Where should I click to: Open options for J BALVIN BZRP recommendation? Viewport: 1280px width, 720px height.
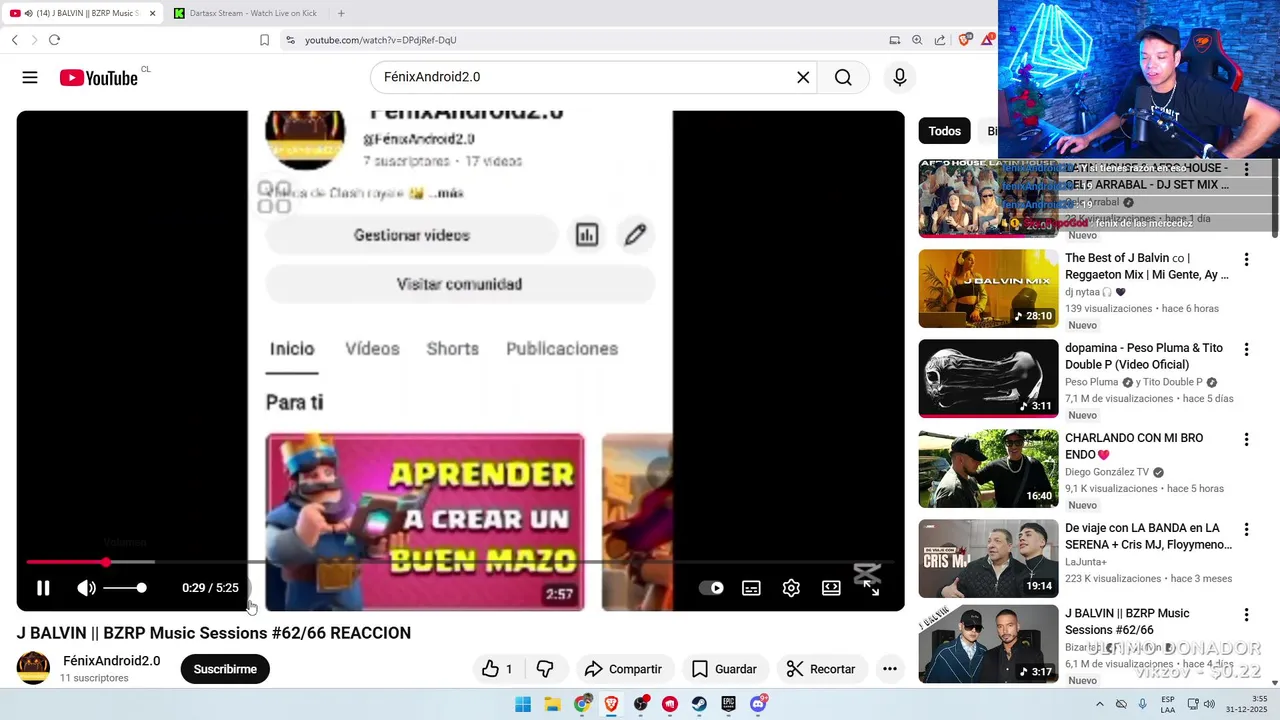point(1246,615)
